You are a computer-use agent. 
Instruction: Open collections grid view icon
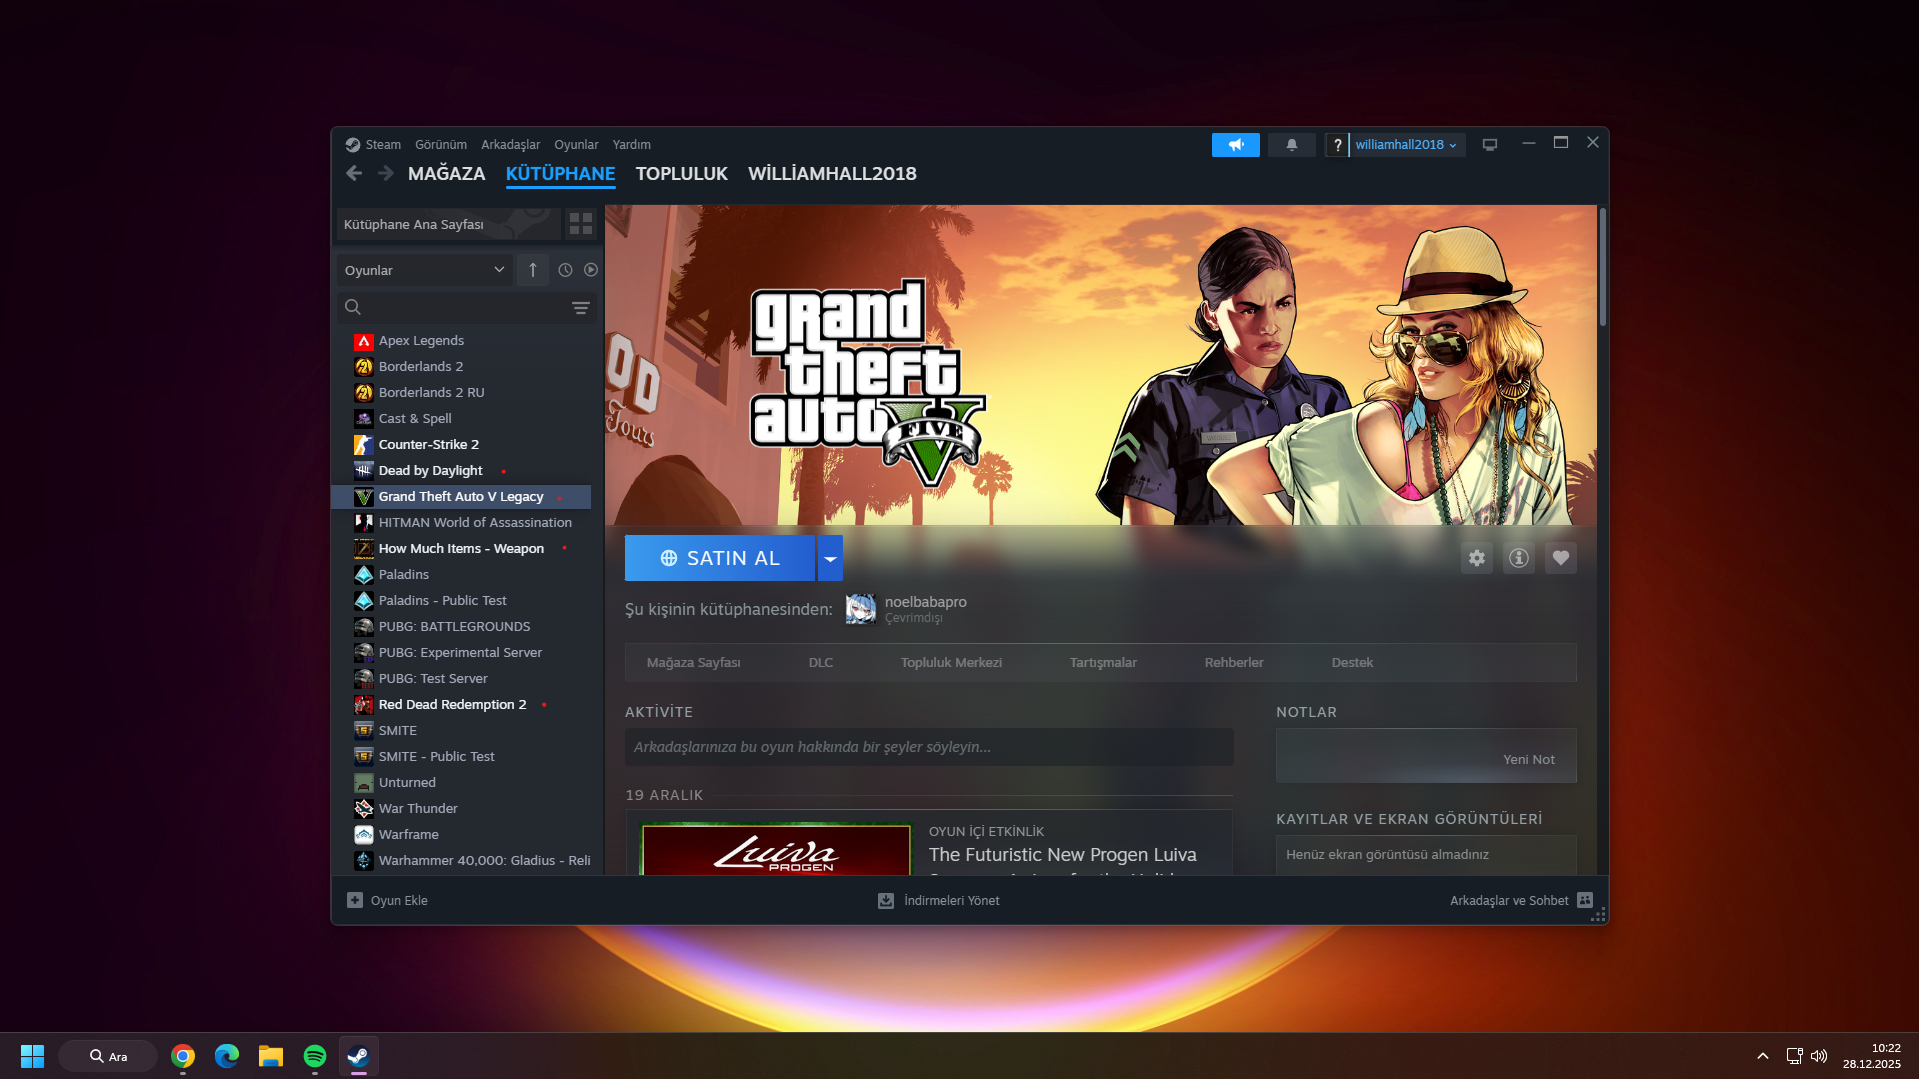pos(581,224)
